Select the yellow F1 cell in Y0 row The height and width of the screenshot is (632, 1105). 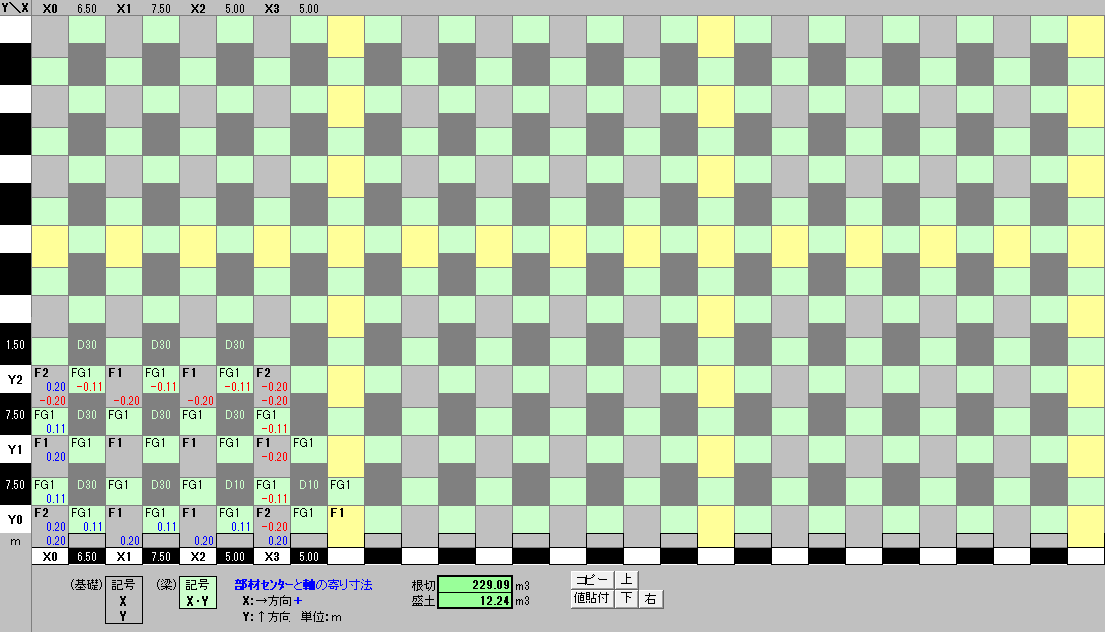346,519
